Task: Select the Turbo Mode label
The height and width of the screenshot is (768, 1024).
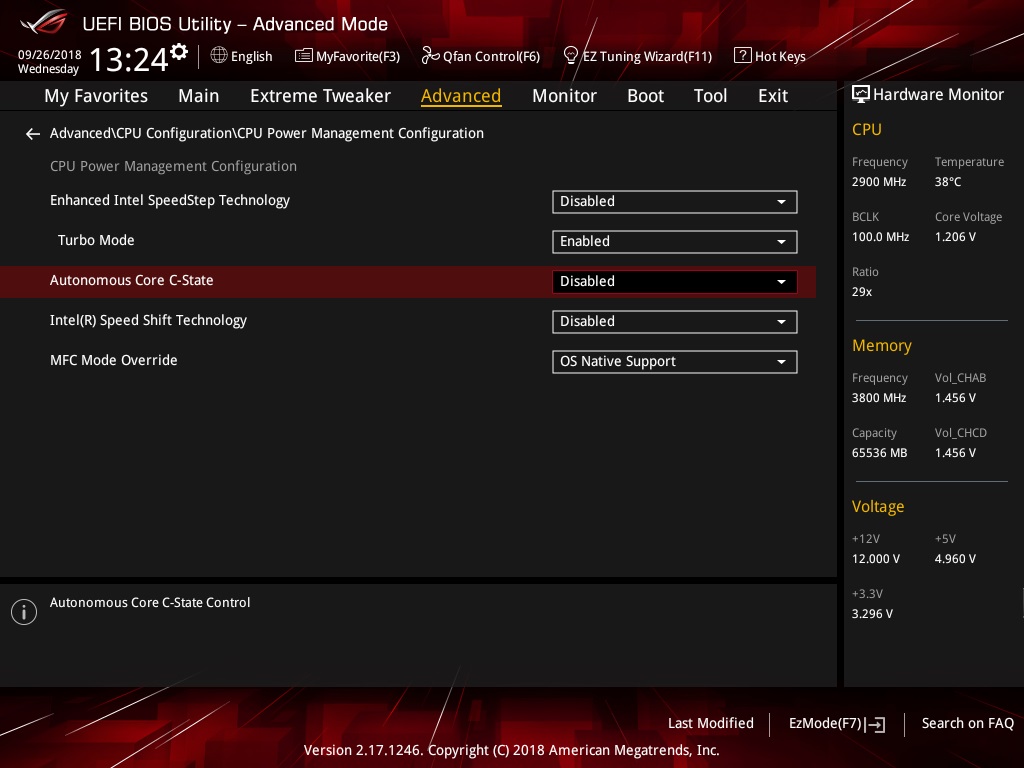Action: point(96,240)
